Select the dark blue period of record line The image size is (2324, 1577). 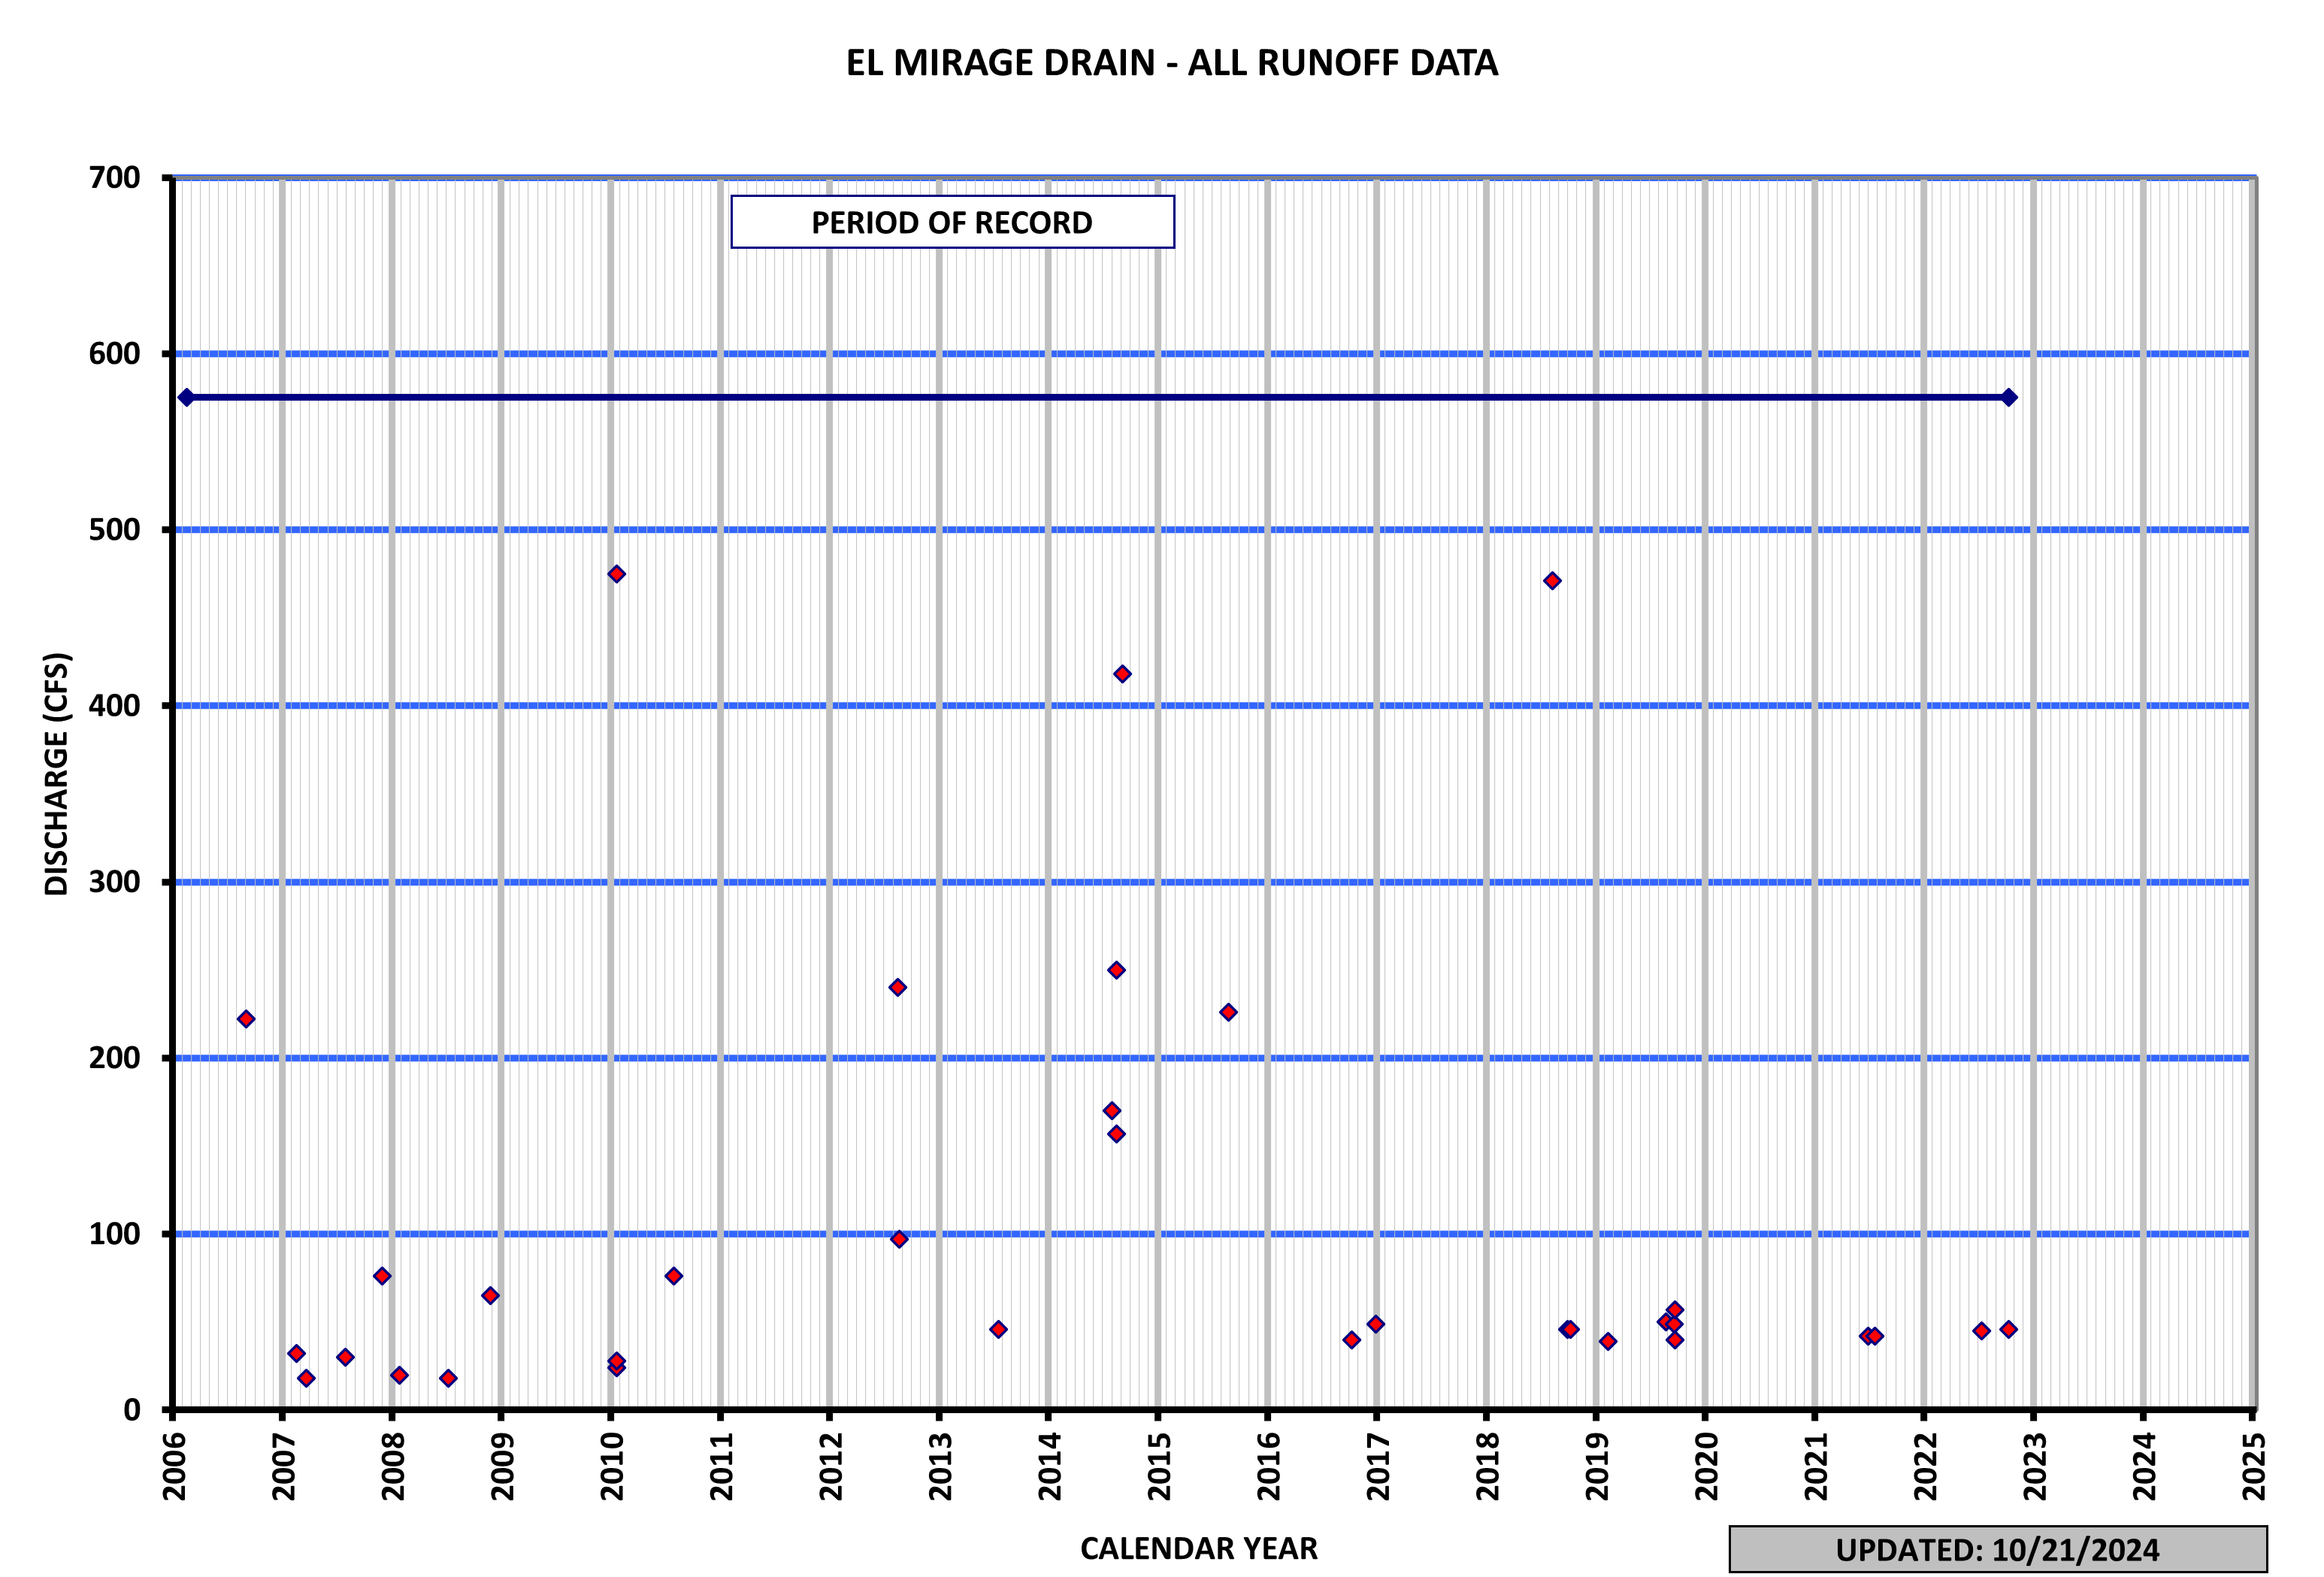click(x=1097, y=398)
